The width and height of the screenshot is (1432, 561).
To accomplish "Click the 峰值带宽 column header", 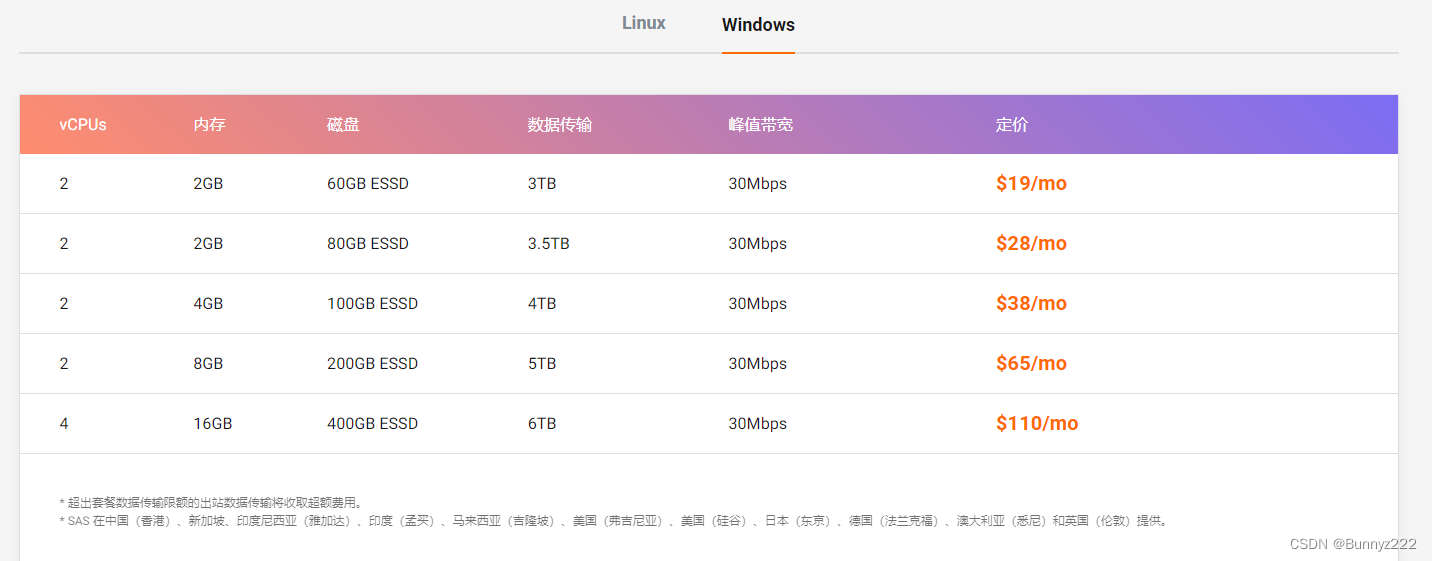I will point(761,125).
